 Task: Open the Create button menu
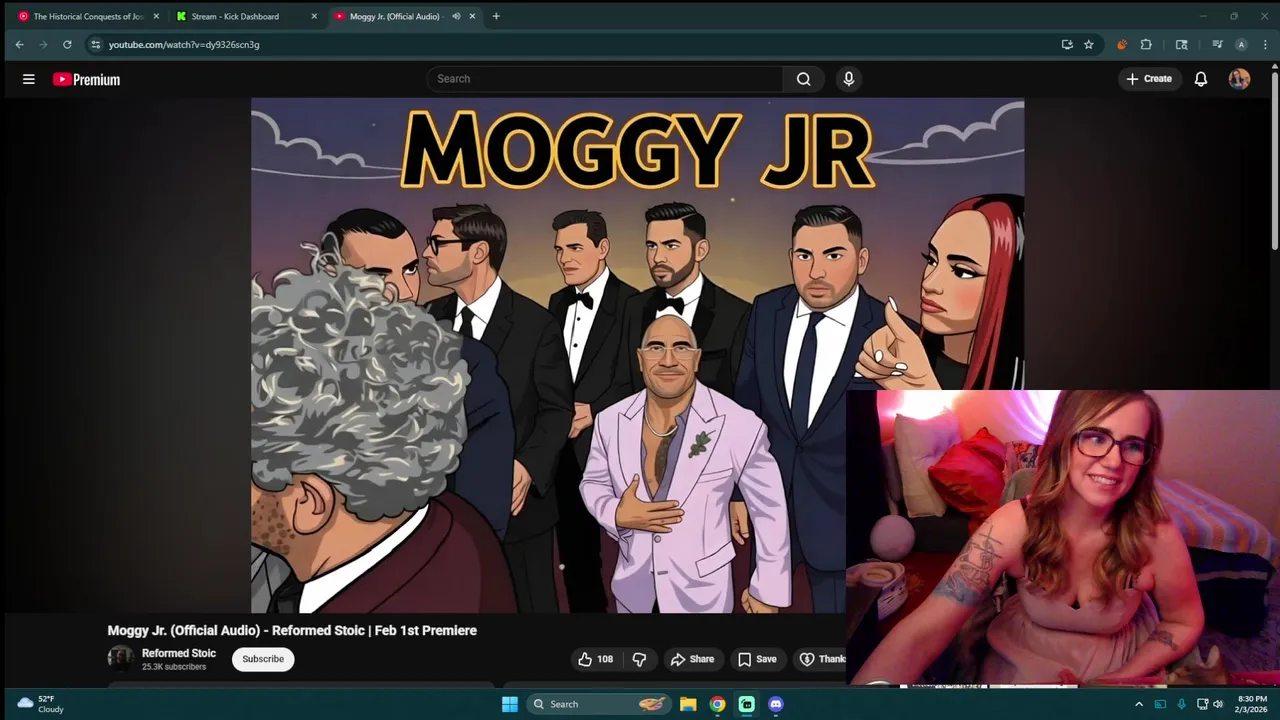click(1149, 79)
